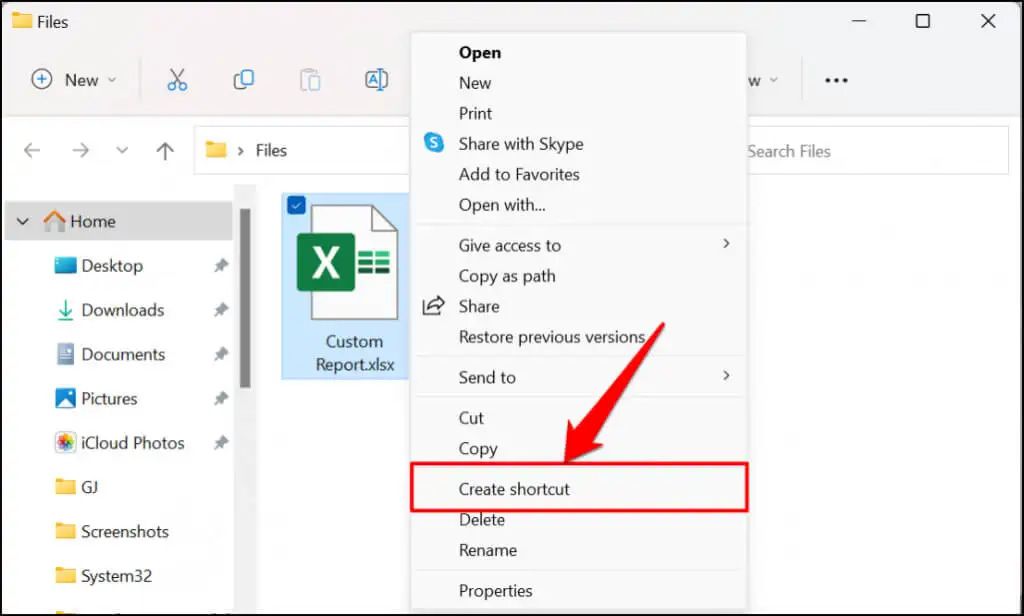1024x616 pixels.
Task: Click the Search Files input box
Action: [x=870, y=151]
